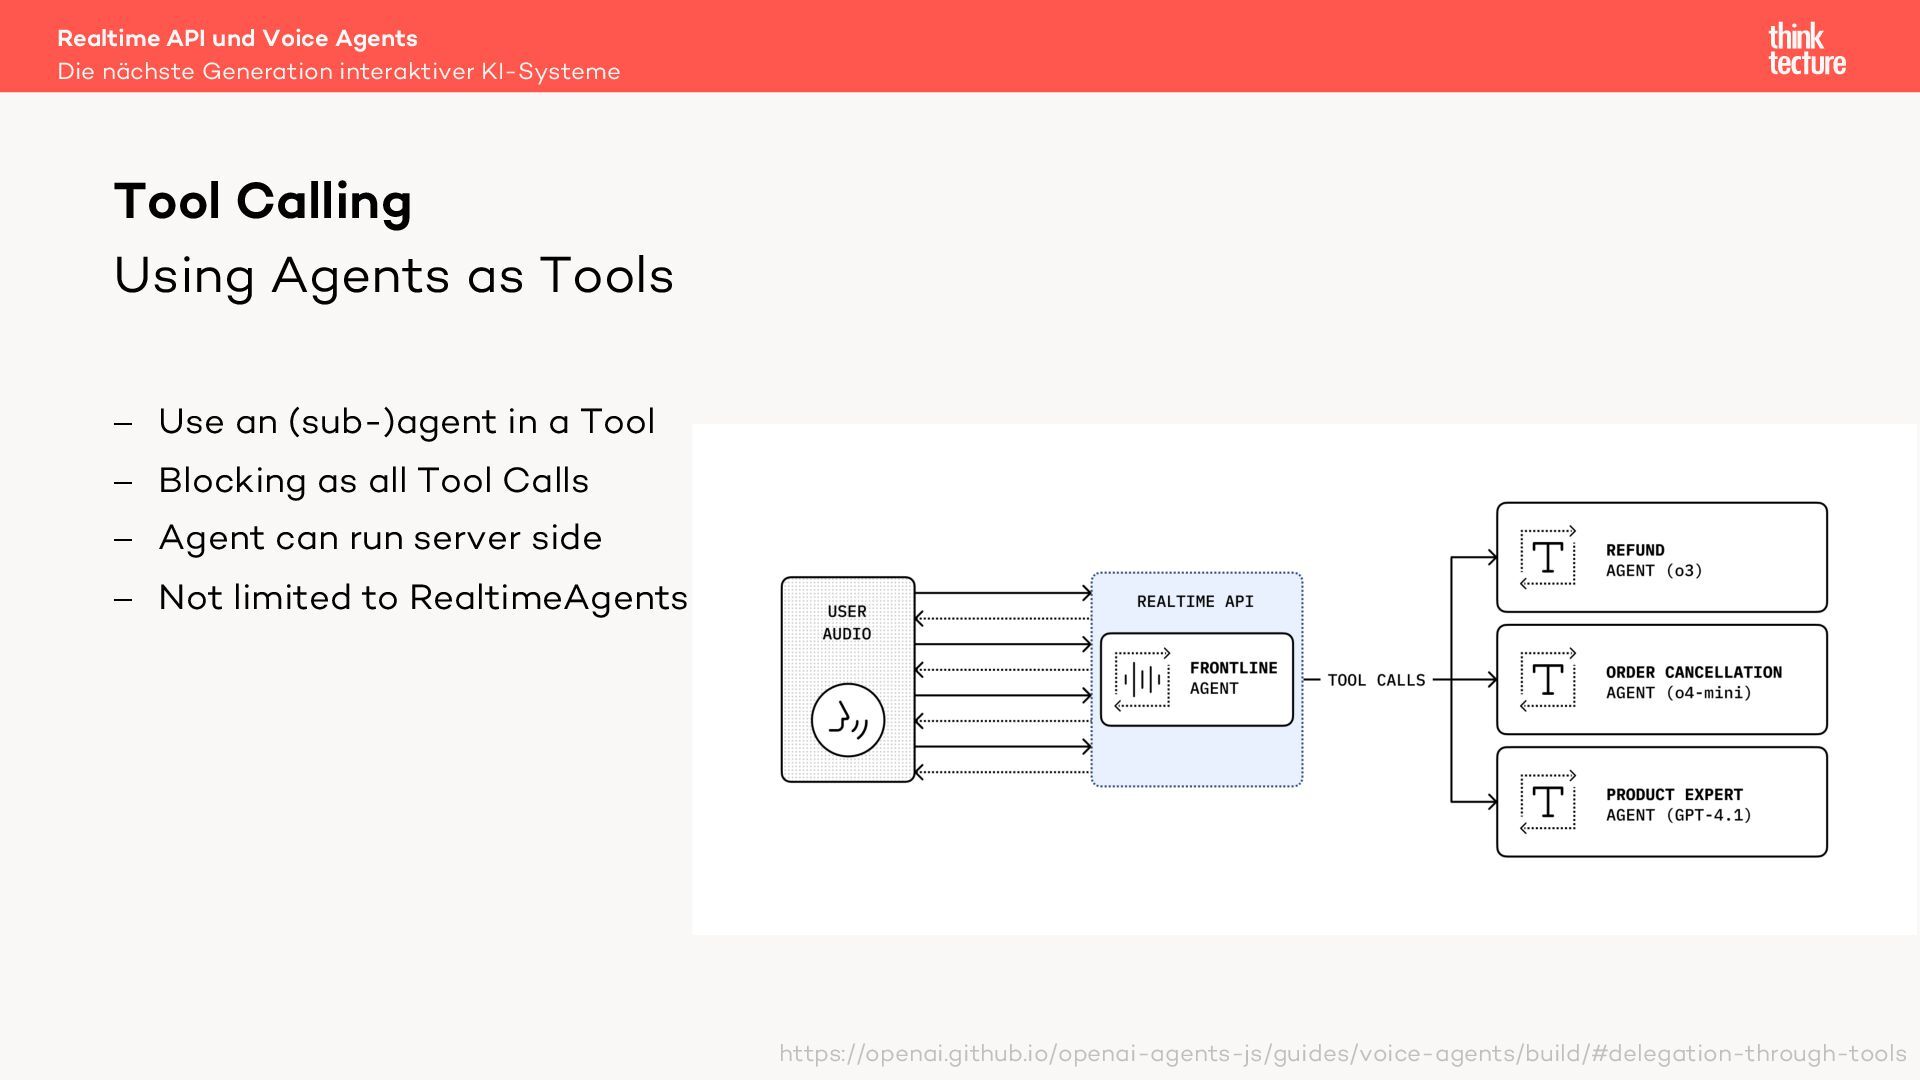The height and width of the screenshot is (1080, 1920).
Task: Click the Order Cancellation Agent T icon
Action: [x=1548, y=680]
